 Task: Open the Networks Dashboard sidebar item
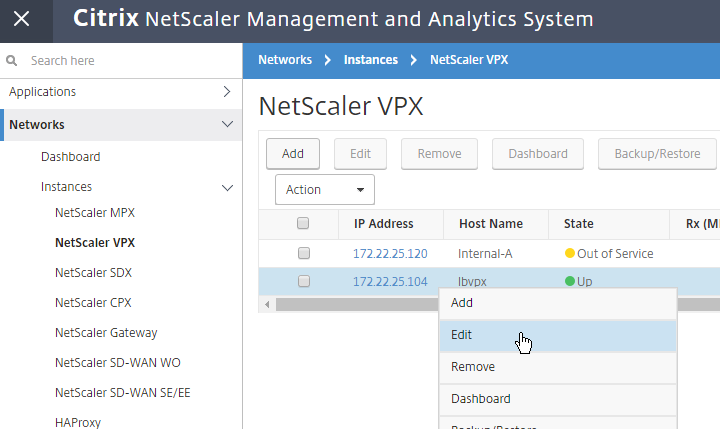click(70, 157)
